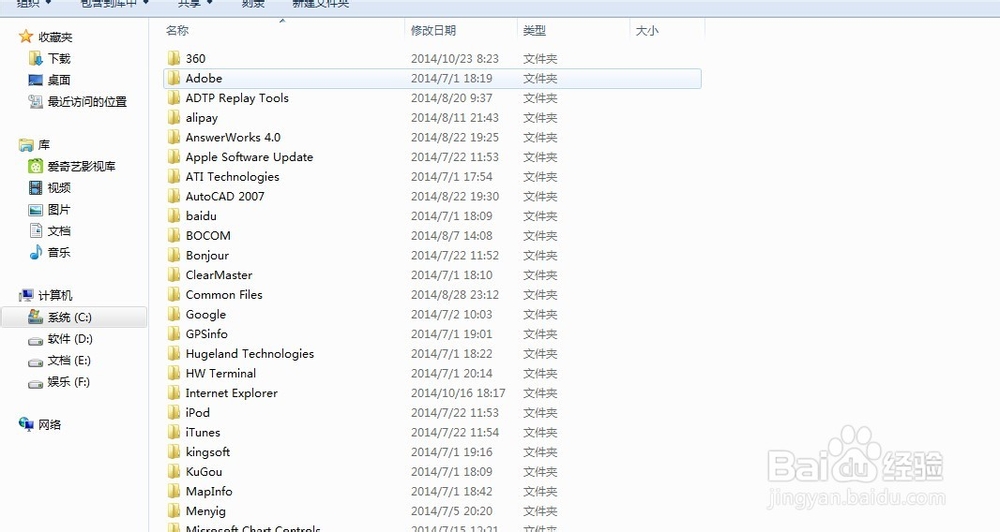This screenshot has height=532, width=1000.
Task: Click the Favorites star icon (收藏夹)
Action: 26,36
